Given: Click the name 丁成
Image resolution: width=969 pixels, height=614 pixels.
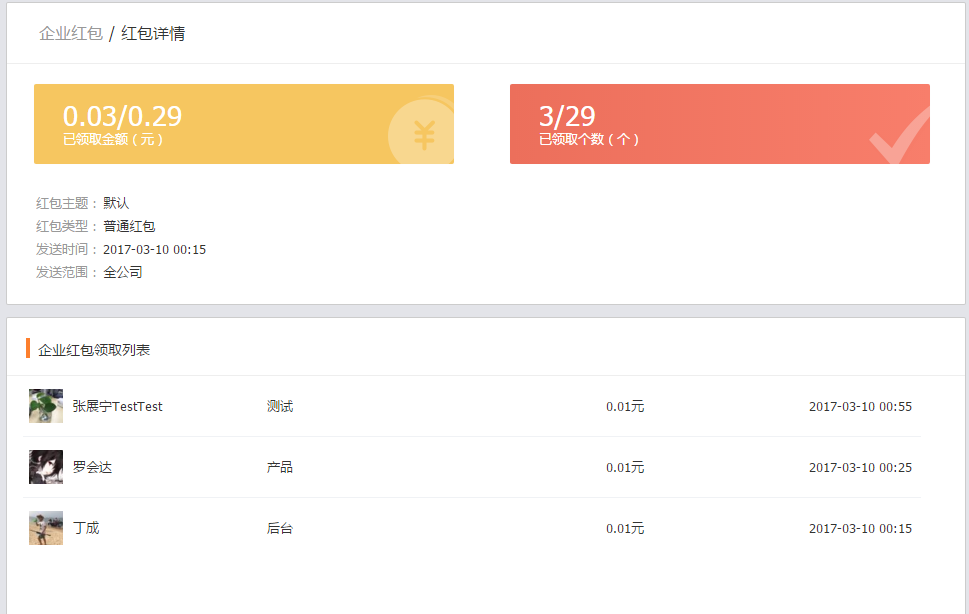Looking at the screenshot, I should 86,529.
